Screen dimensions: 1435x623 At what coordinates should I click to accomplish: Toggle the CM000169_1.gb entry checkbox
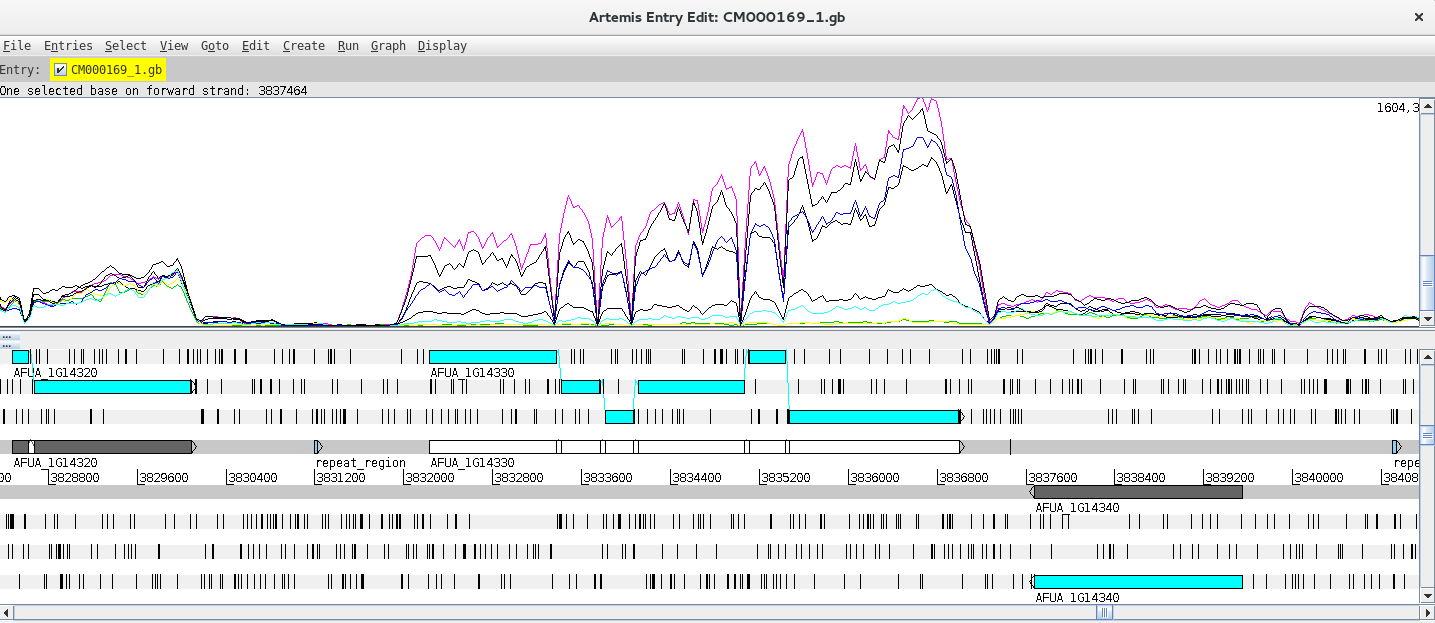pos(61,70)
